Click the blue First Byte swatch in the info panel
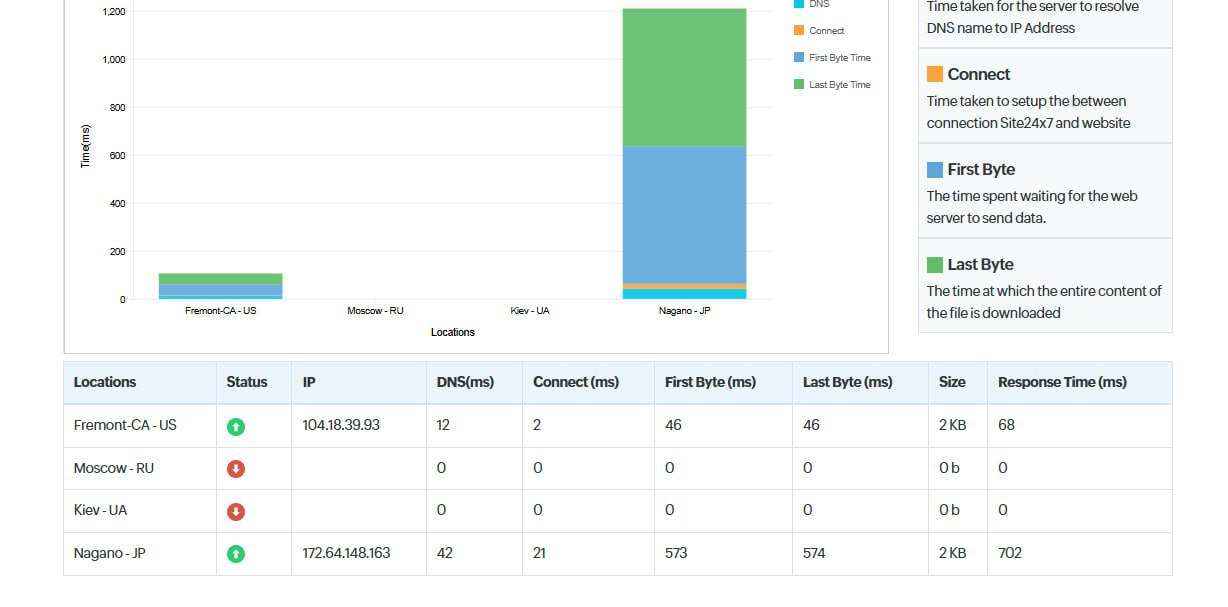Screen dimensions: 1228x607 click(935, 169)
